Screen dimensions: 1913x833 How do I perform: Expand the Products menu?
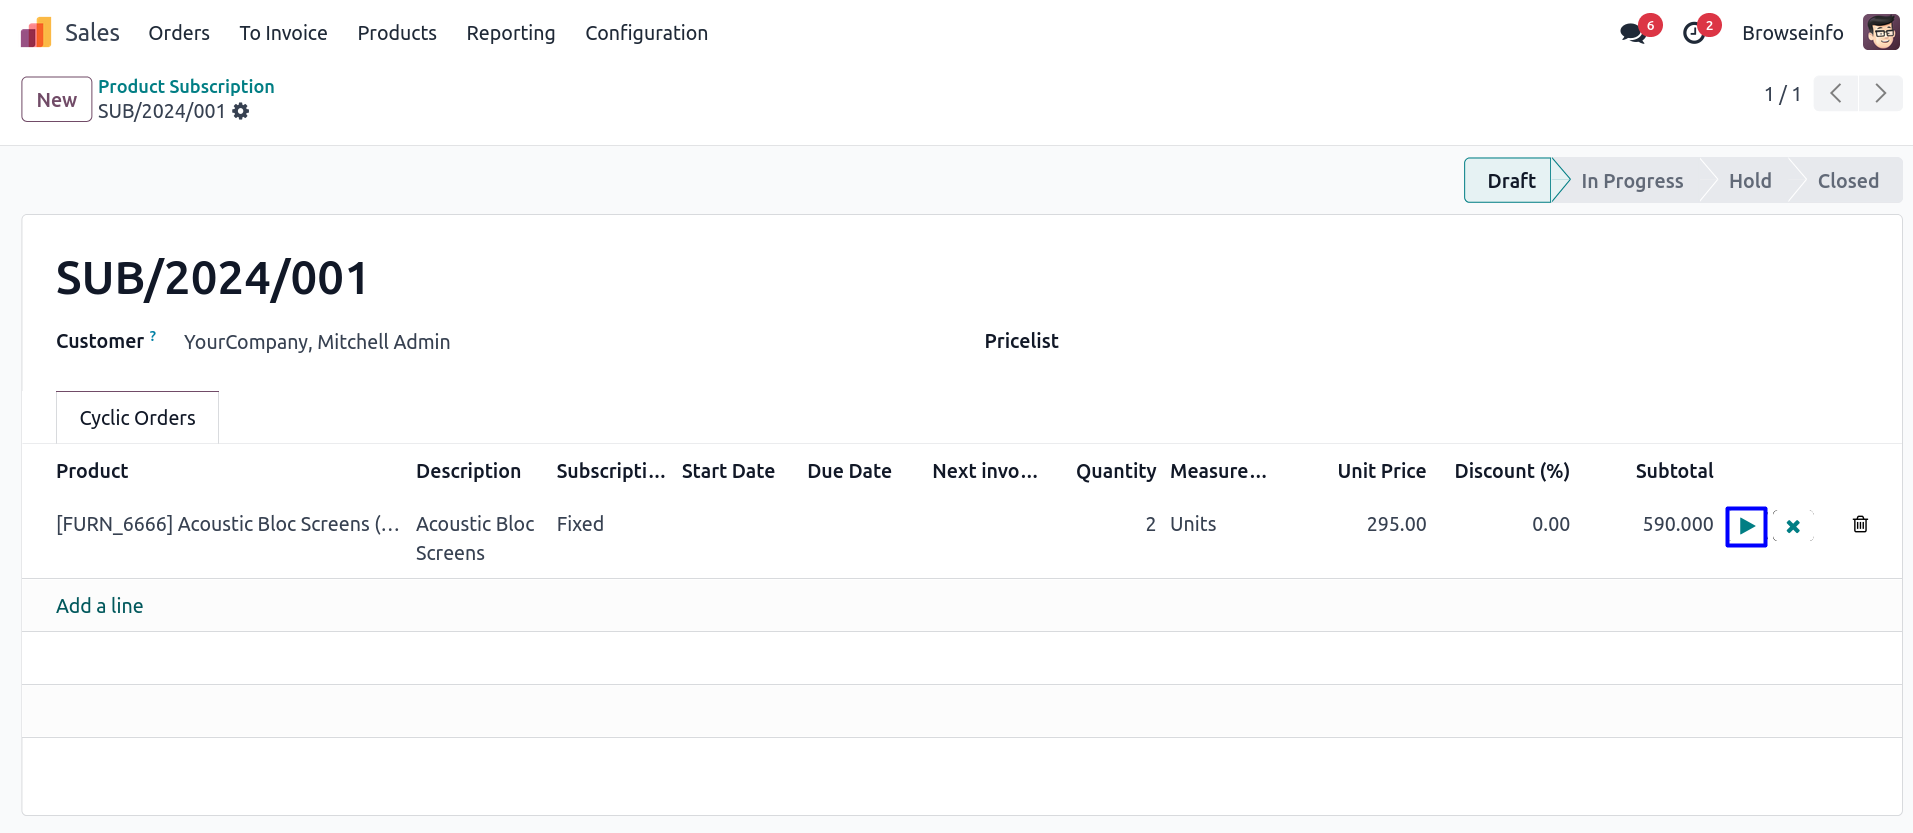click(397, 33)
